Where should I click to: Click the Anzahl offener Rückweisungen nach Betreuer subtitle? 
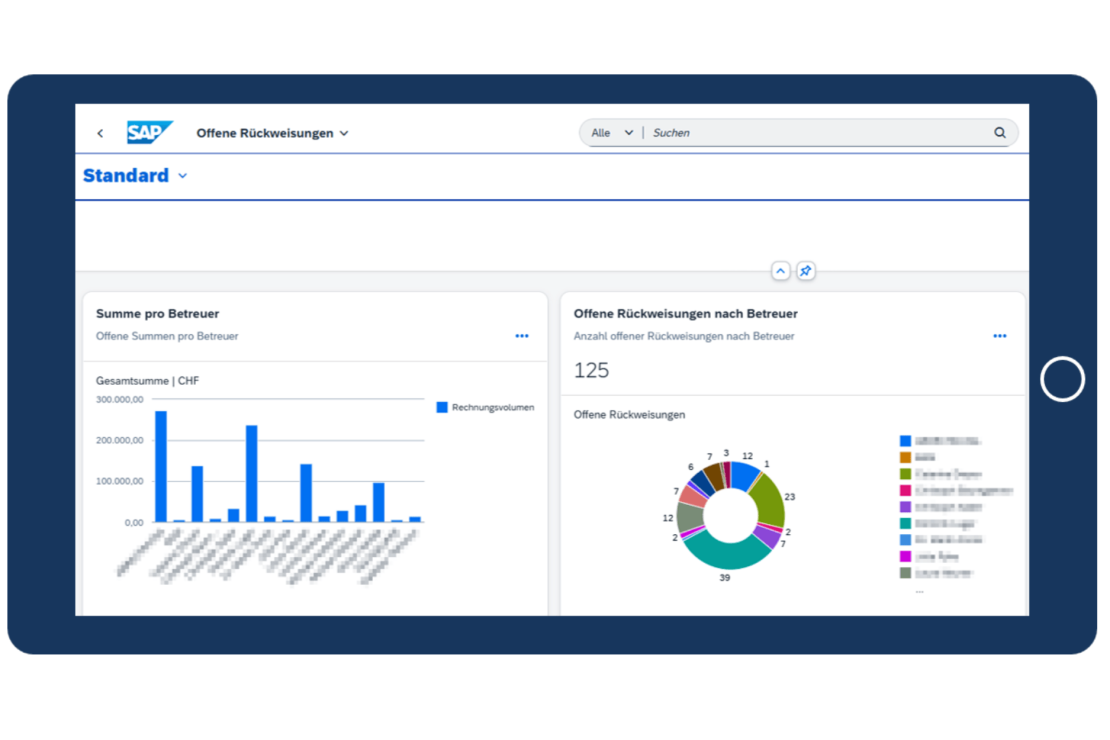(684, 336)
